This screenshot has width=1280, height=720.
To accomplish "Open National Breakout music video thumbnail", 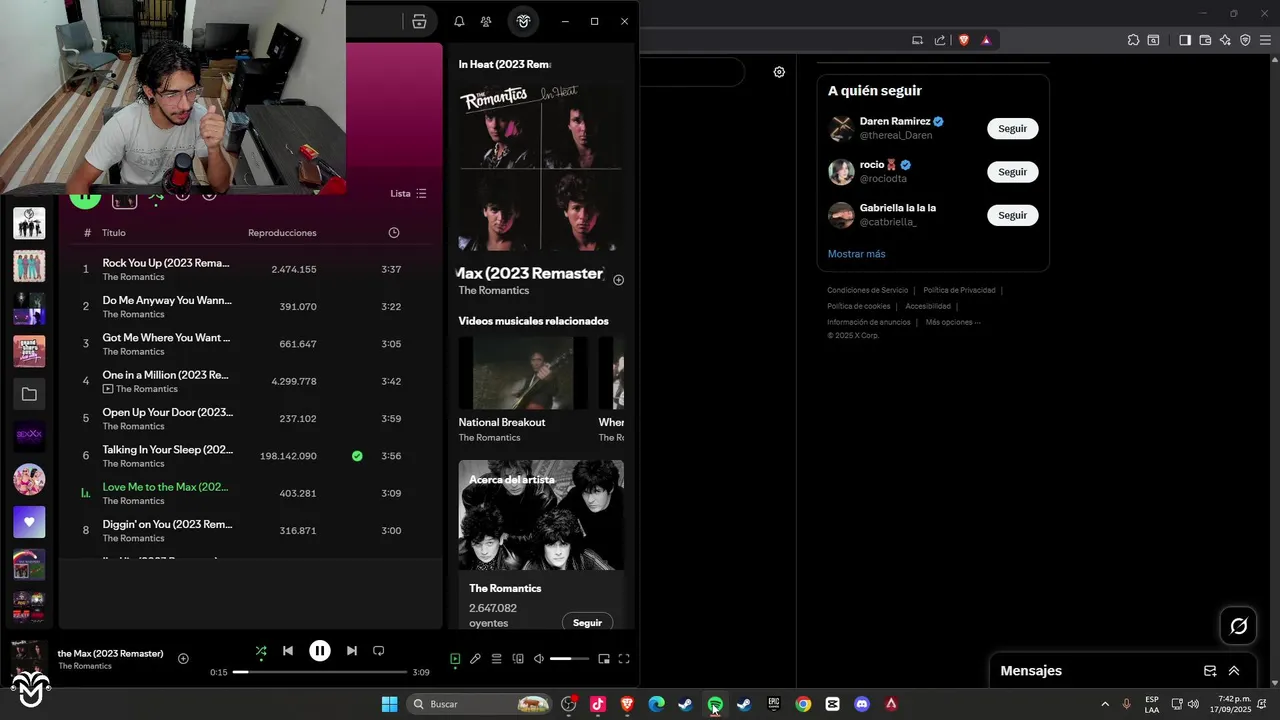I will [523, 373].
